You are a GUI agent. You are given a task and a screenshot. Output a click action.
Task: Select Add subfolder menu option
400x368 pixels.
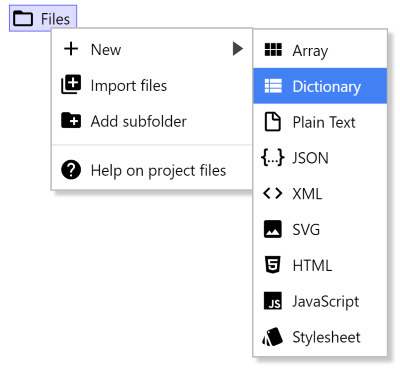pos(152,121)
